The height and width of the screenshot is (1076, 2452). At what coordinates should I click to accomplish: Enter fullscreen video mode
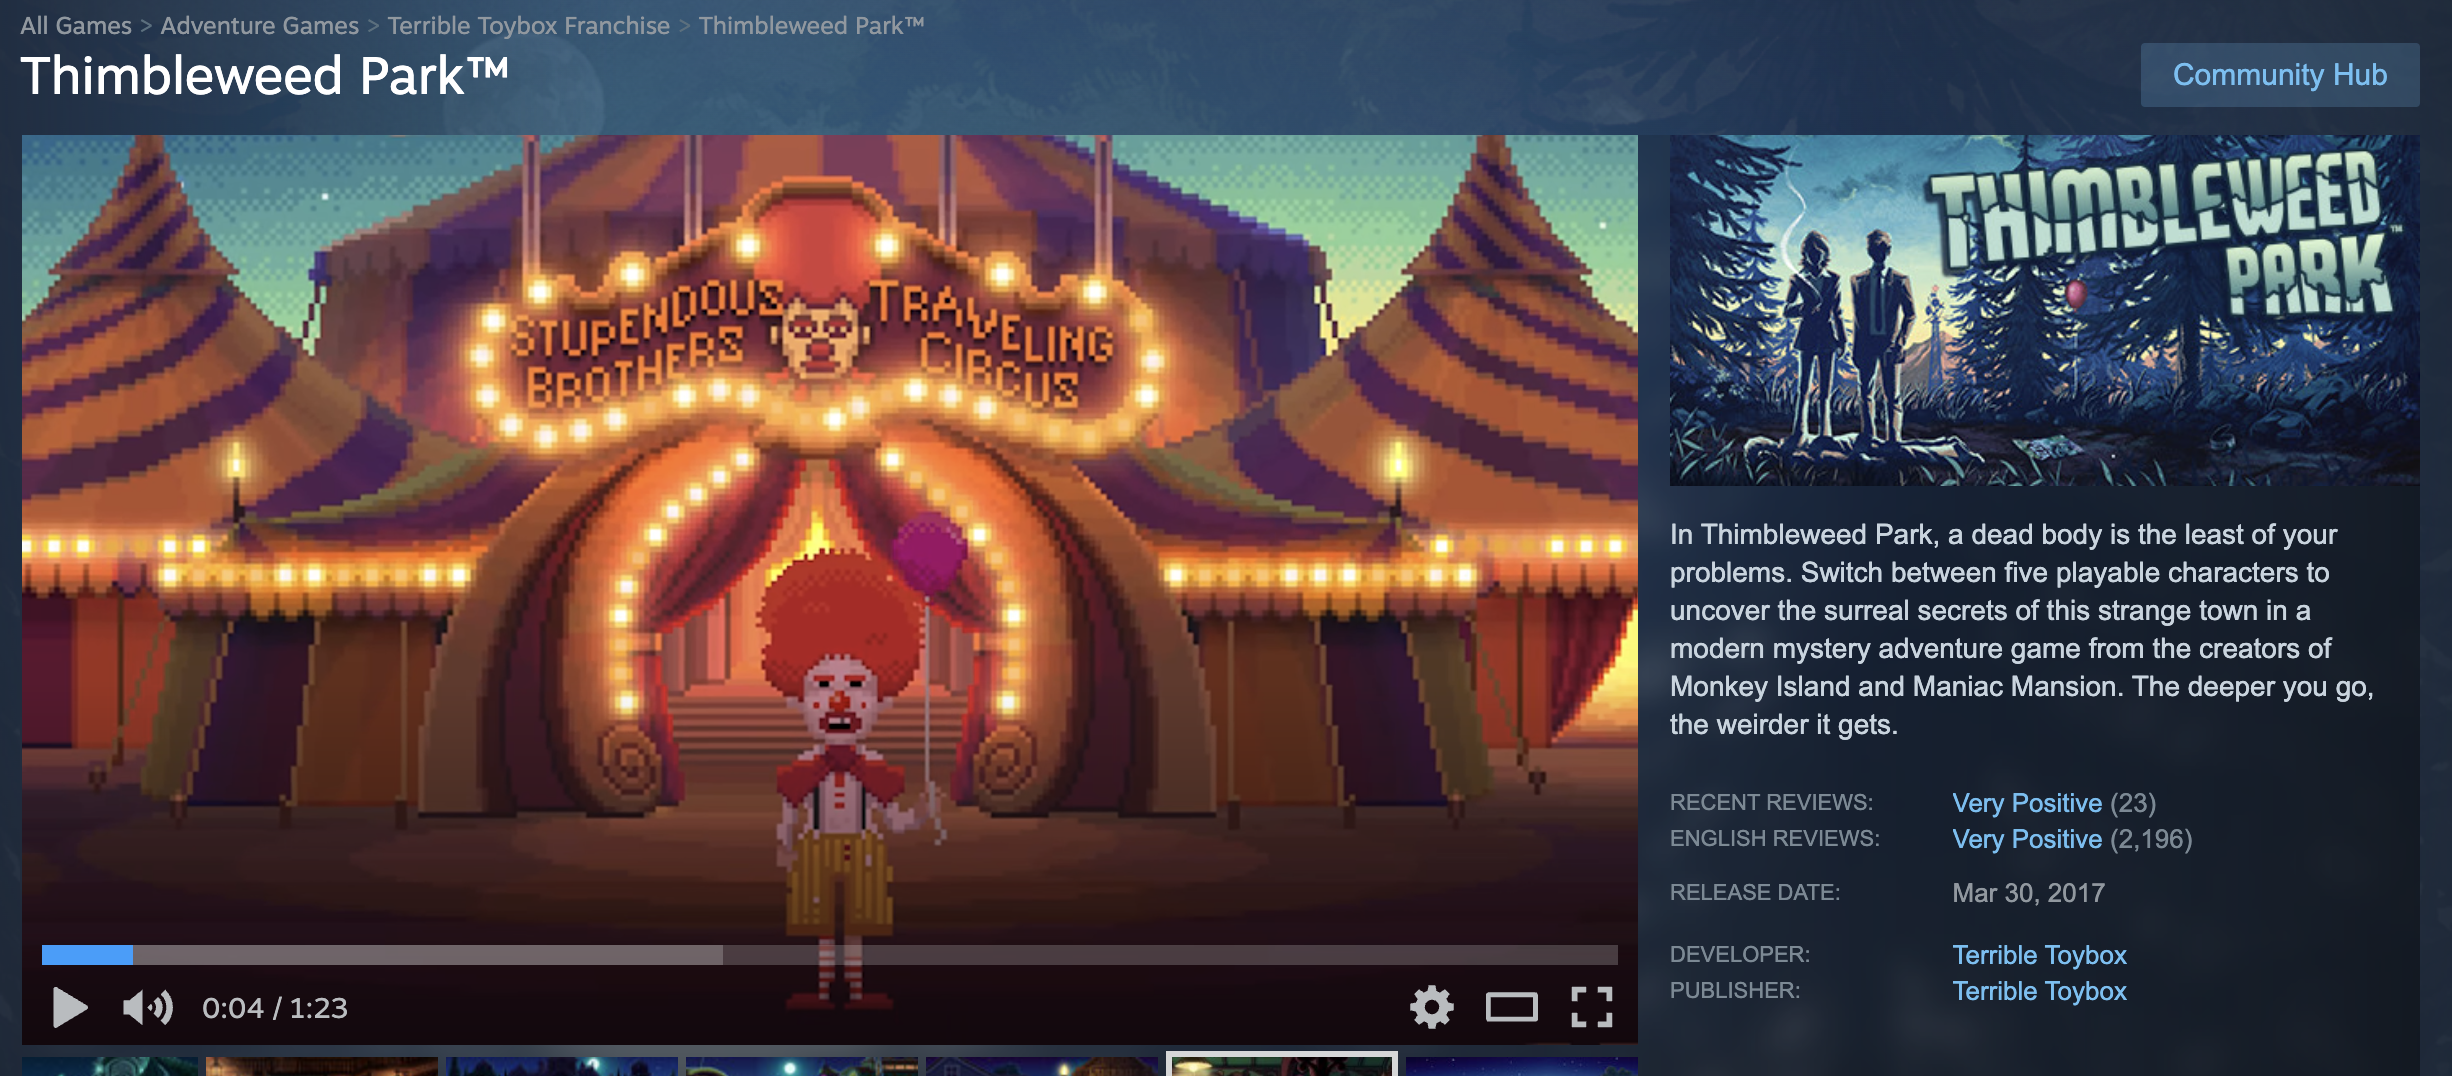1591,1006
